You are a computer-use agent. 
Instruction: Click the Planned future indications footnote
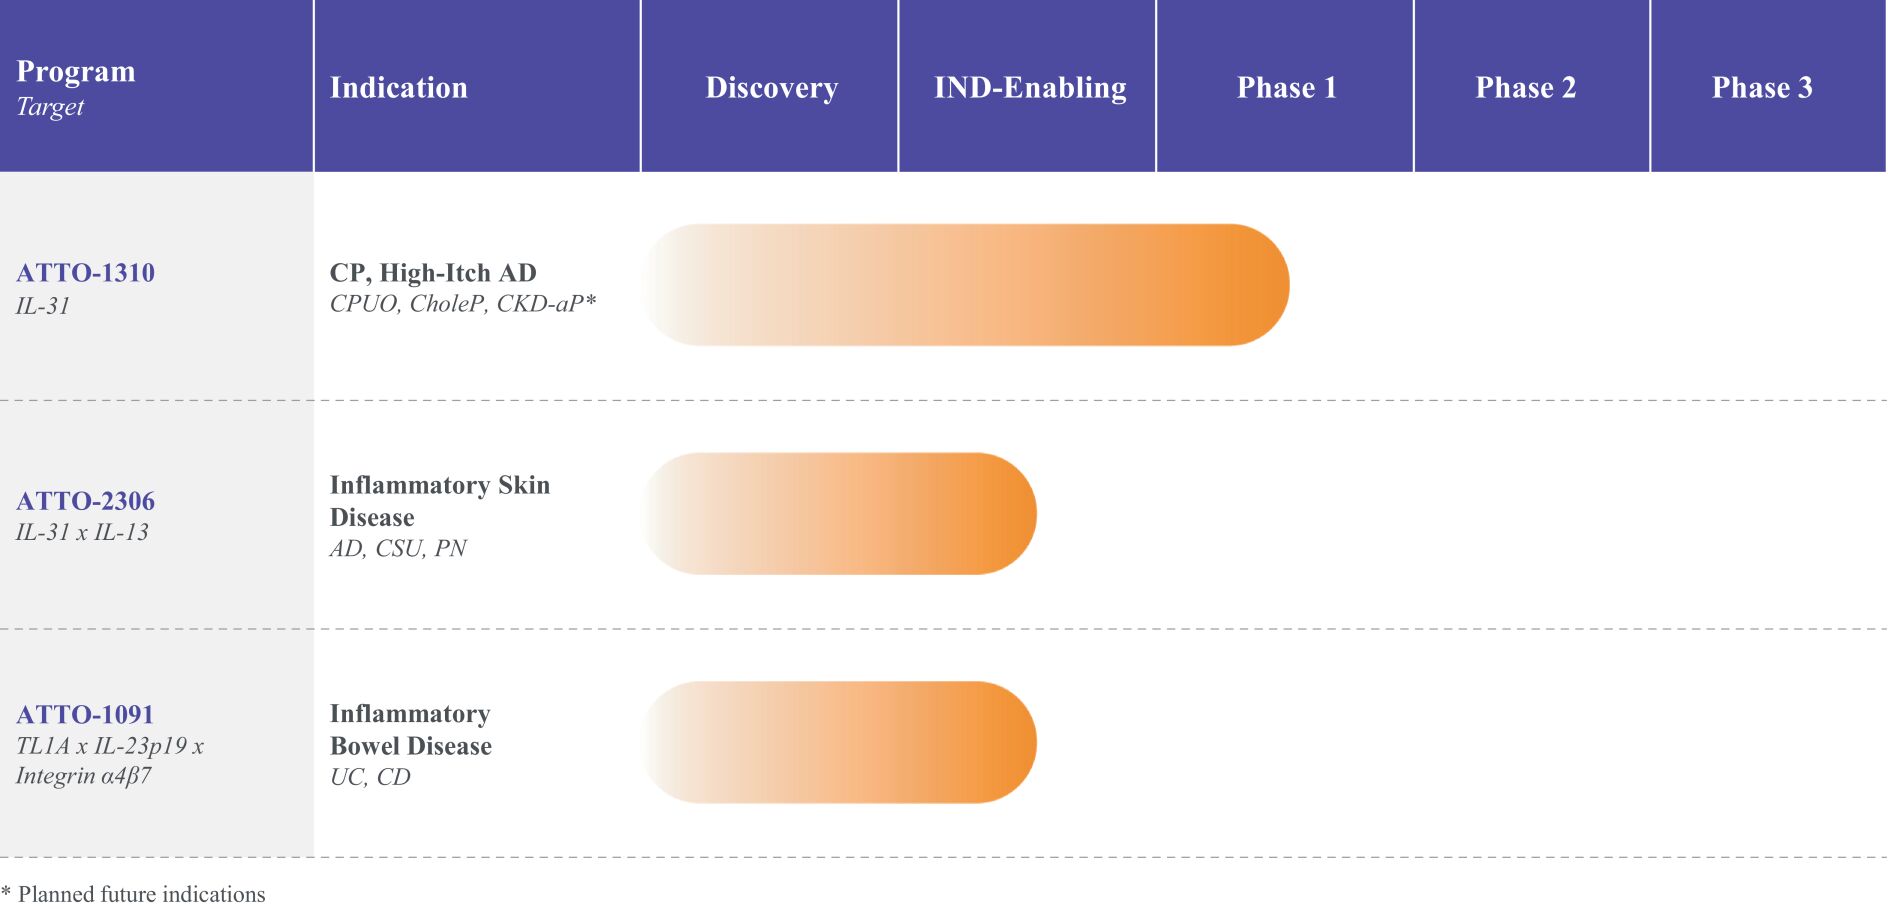[133, 894]
